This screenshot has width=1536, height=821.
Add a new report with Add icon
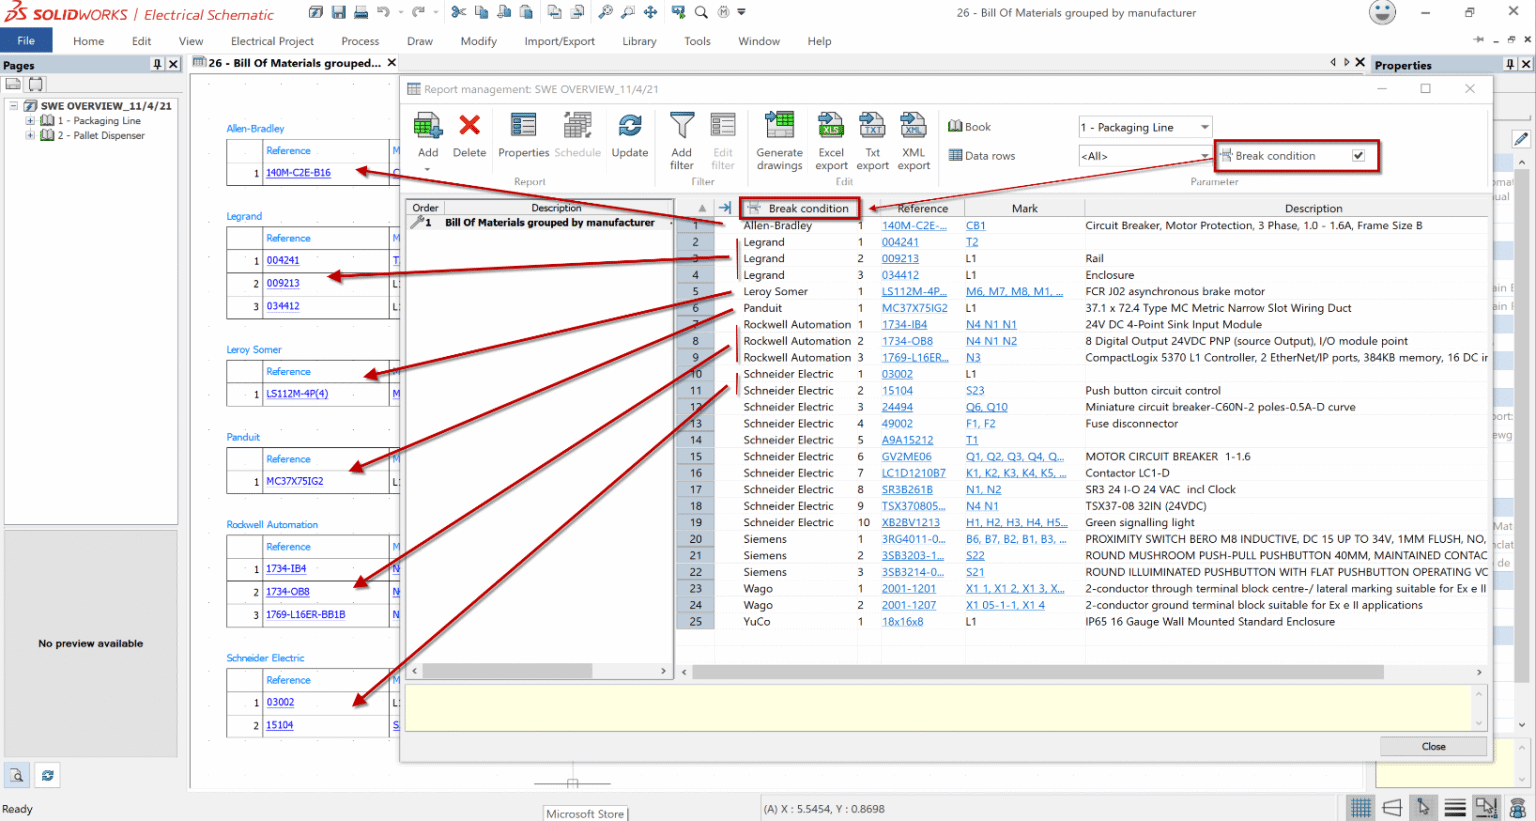[428, 135]
